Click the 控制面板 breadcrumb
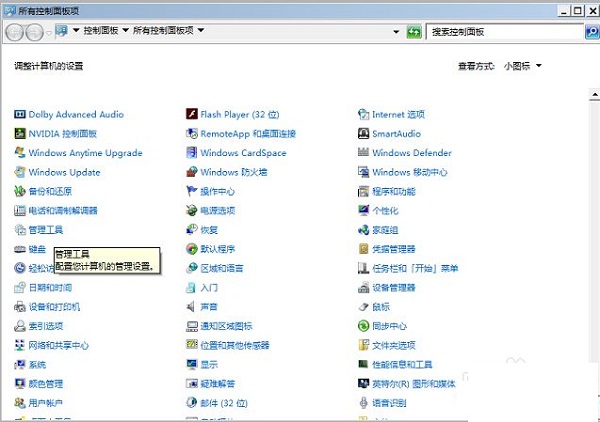The width and height of the screenshot is (600, 422). 101,30
